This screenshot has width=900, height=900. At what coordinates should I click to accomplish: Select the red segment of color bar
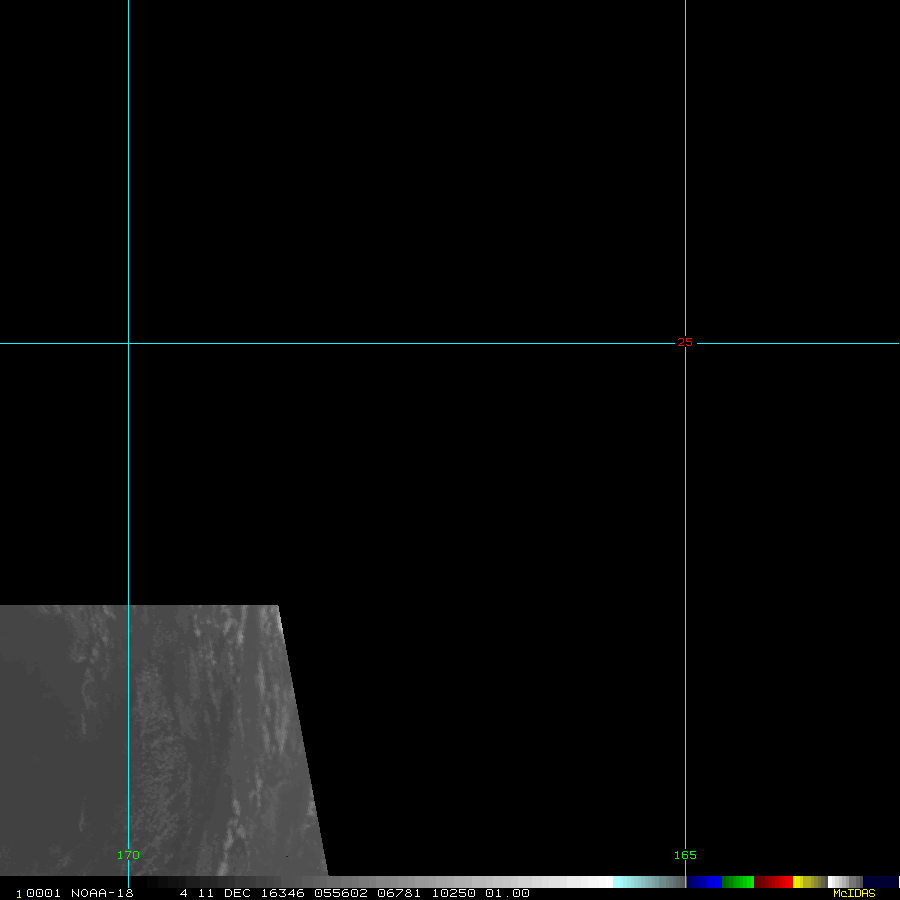pyautogui.click(x=774, y=882)
